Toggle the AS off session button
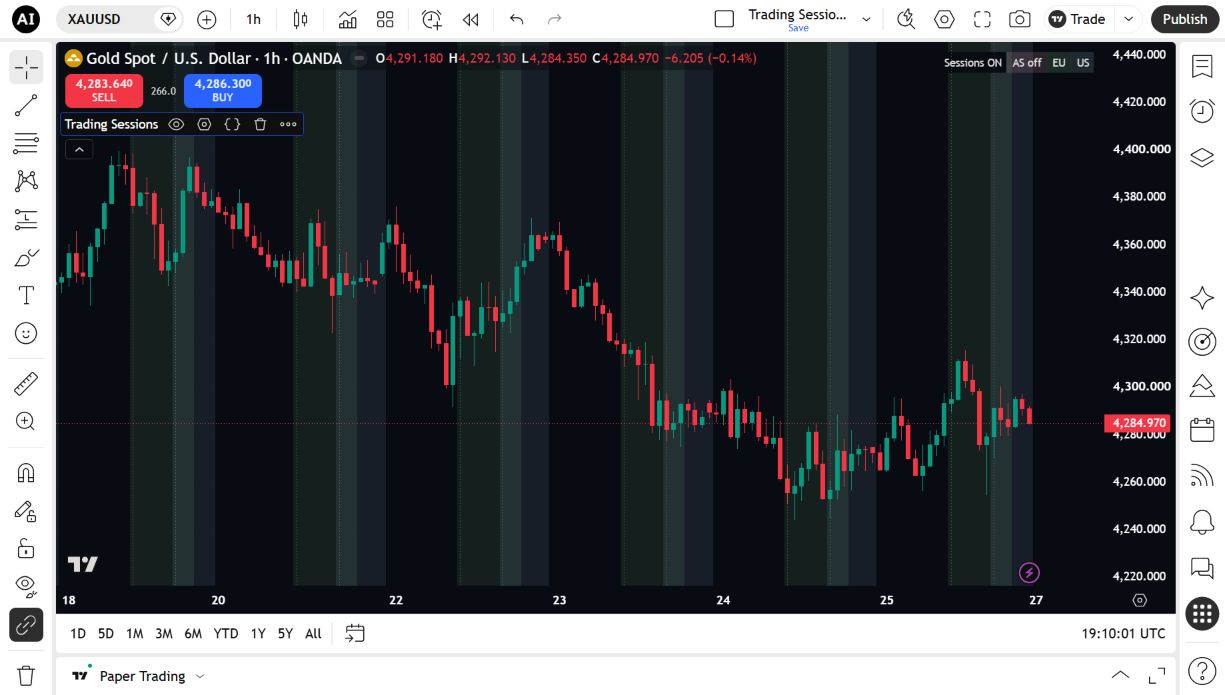The image size is (1225, 695). click(1027, 62)
